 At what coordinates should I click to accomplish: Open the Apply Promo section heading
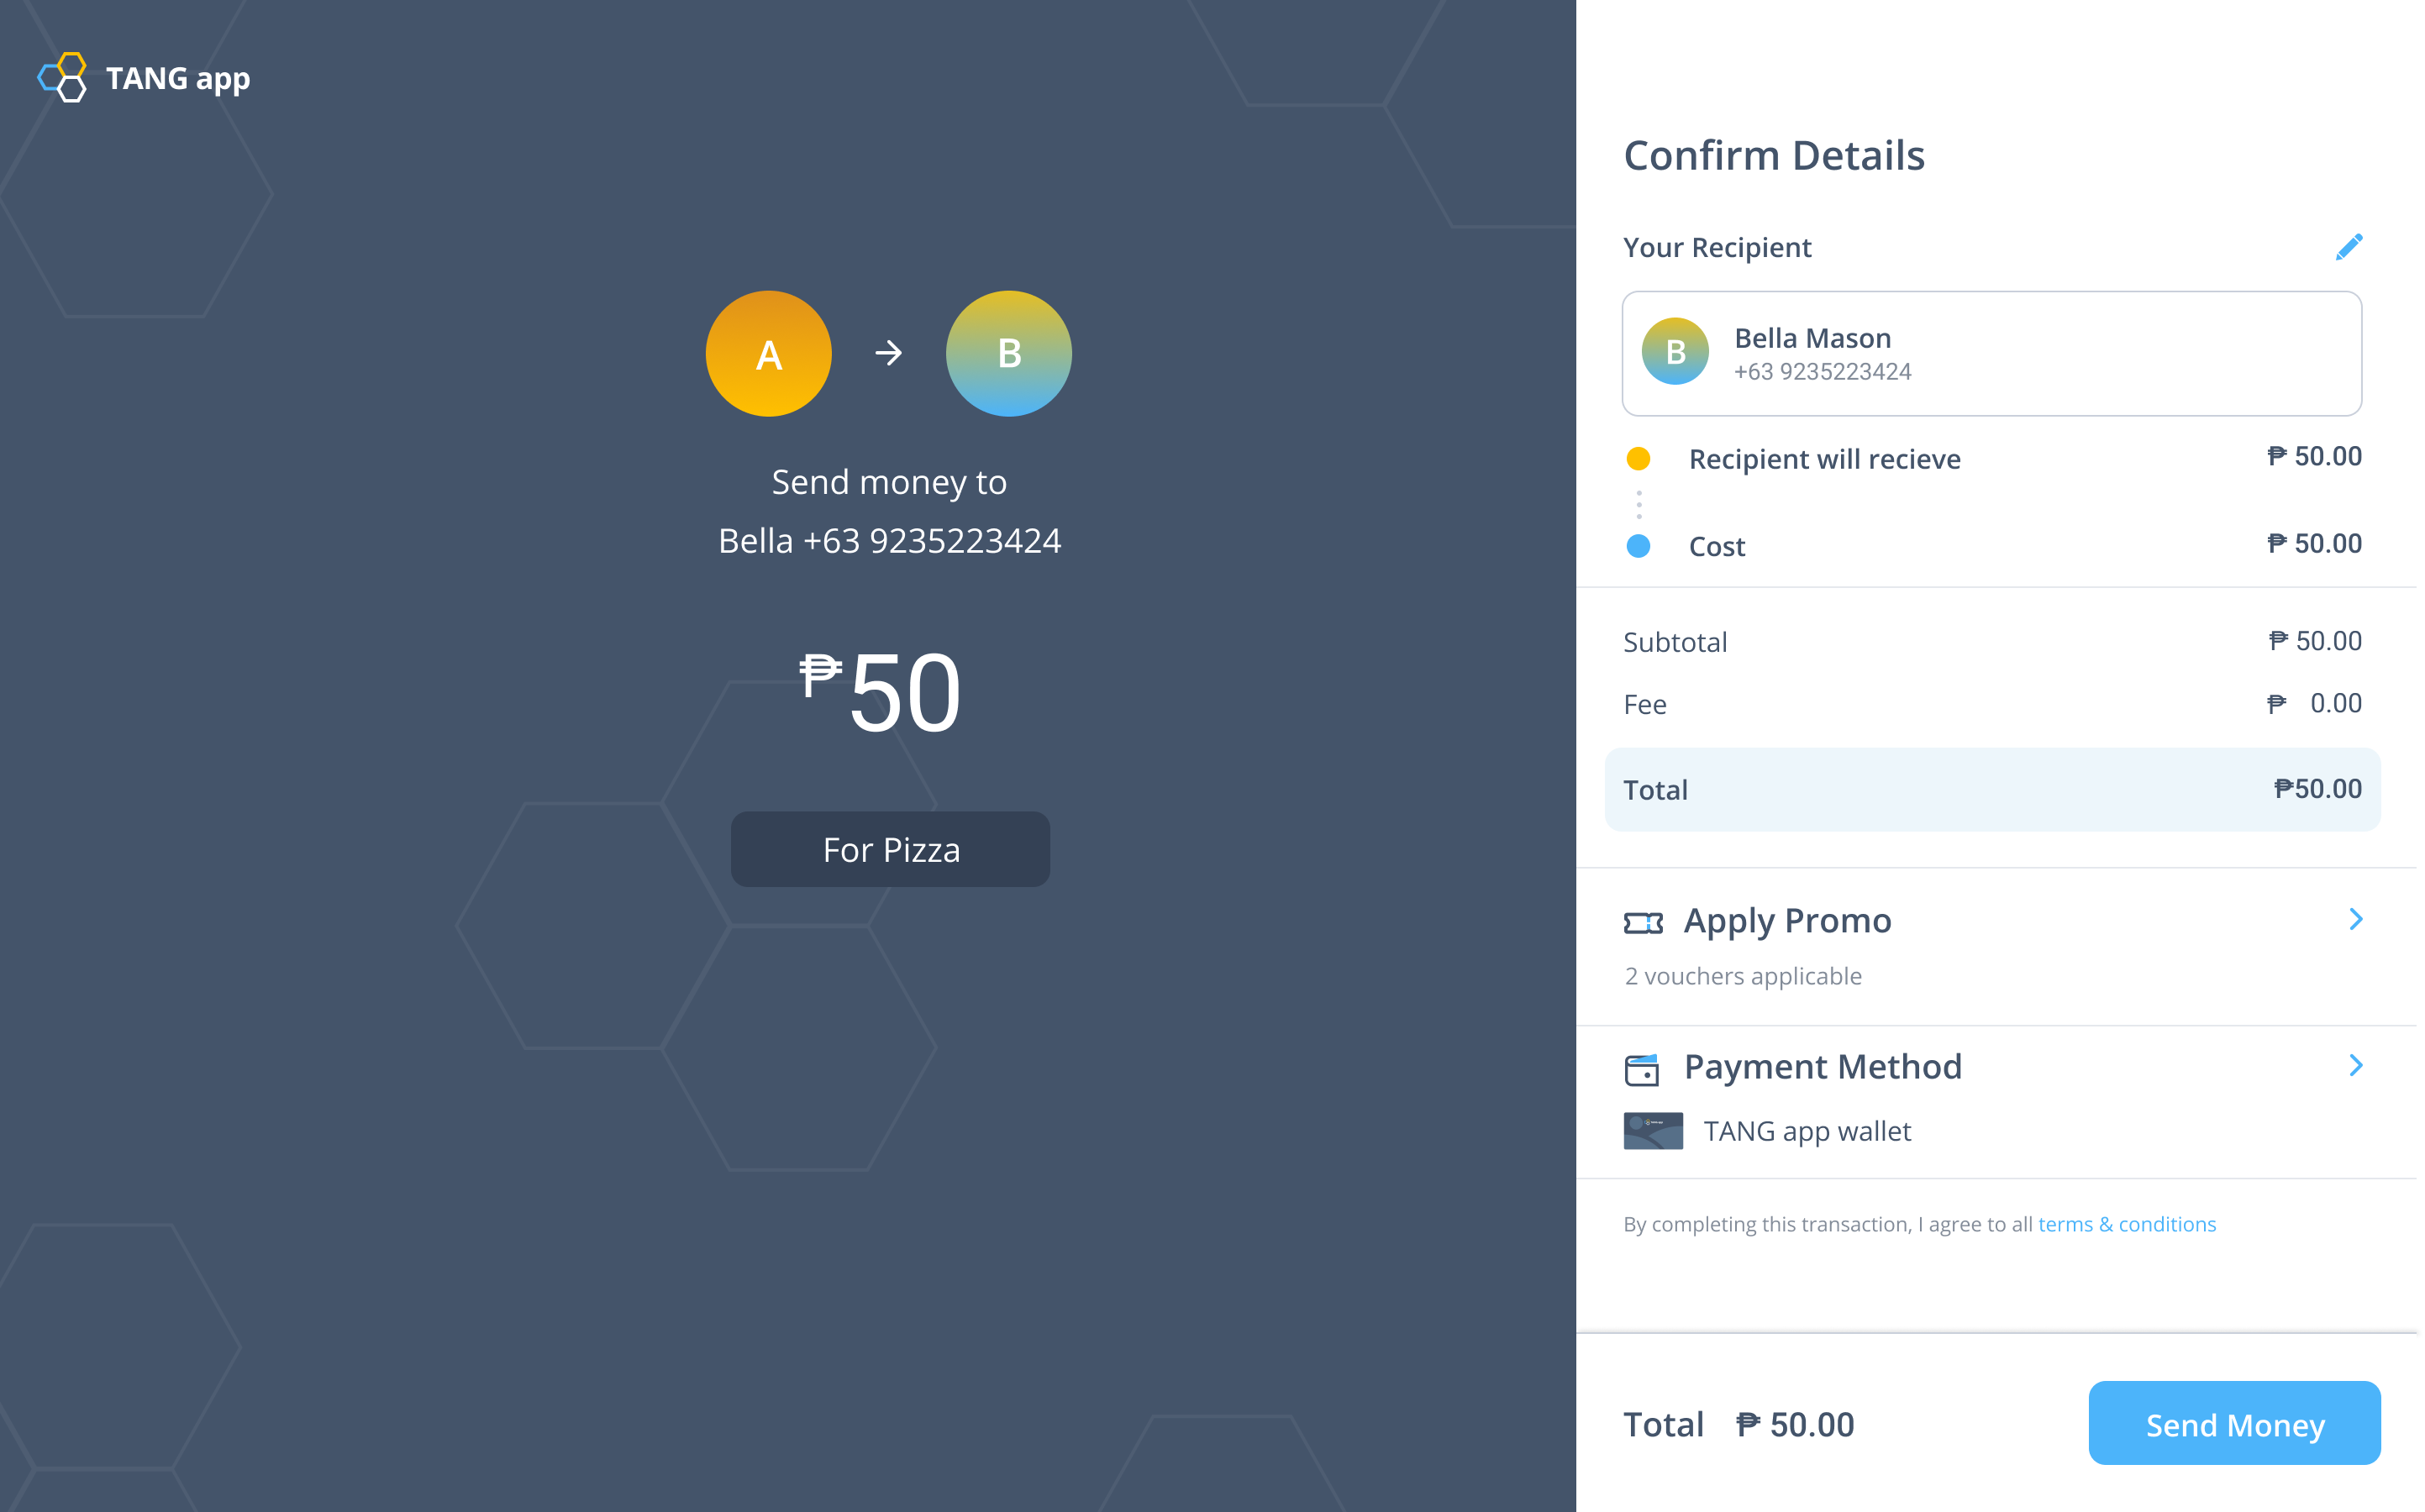(x=1787, y=920)
